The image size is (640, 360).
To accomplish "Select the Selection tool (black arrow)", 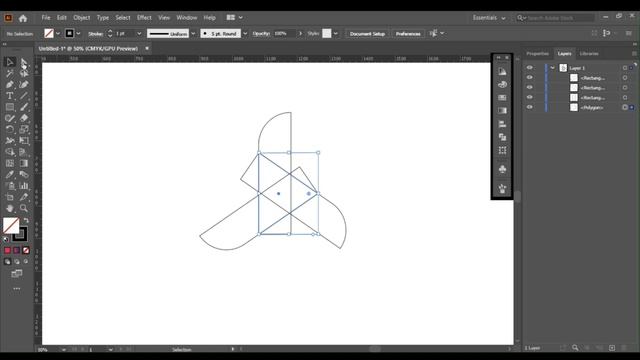I will [x=10, y=62].
